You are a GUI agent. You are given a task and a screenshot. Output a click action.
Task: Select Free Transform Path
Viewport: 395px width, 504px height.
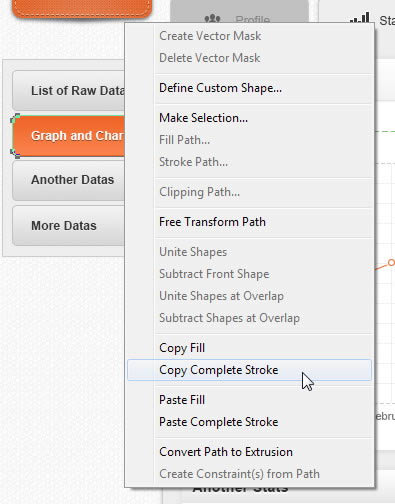tap(249, 222)
